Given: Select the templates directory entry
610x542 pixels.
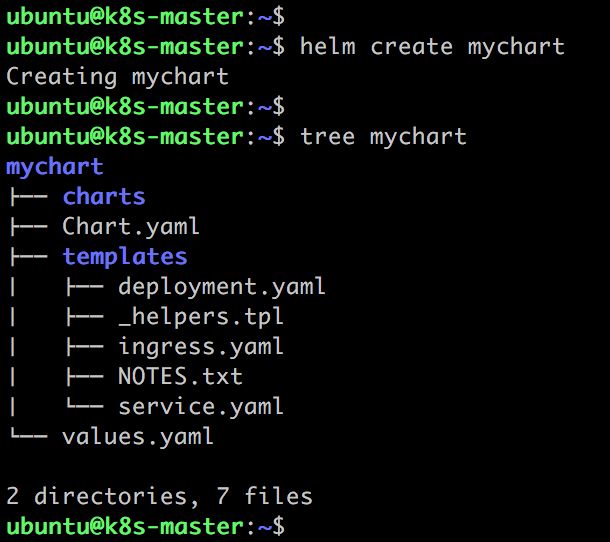Looking at the screenshot, I should tap(125, 257).
